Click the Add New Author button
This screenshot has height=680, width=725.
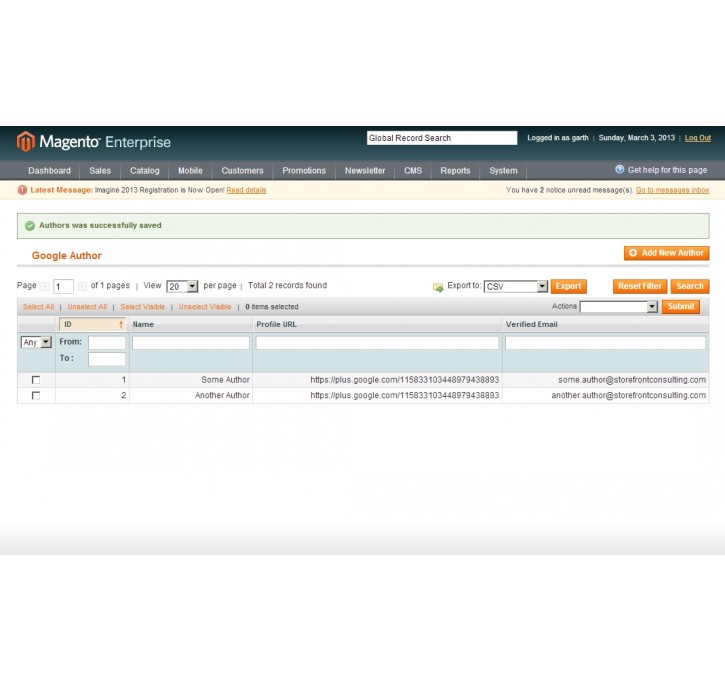(666, 253)
